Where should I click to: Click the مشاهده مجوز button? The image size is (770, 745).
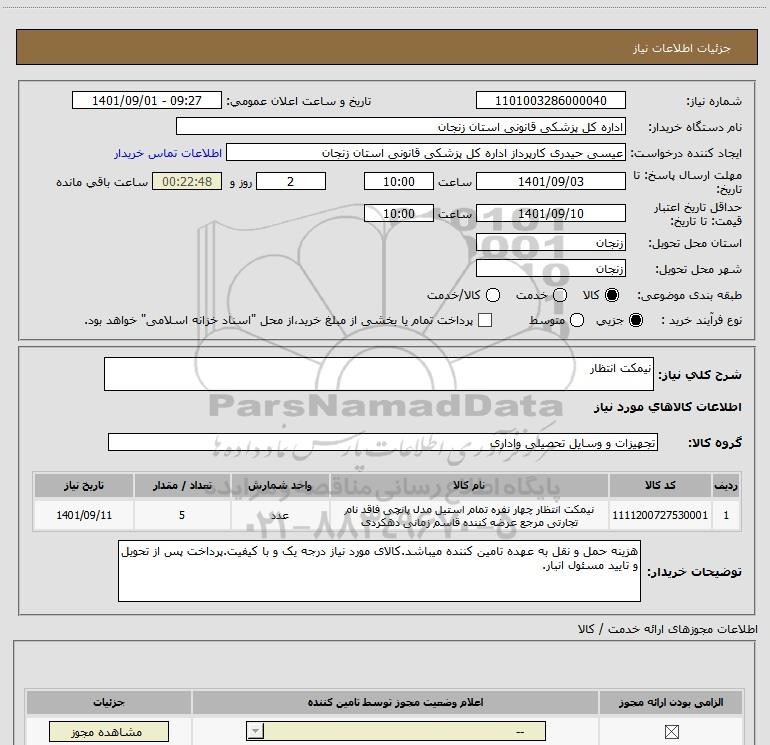point(109,732)
